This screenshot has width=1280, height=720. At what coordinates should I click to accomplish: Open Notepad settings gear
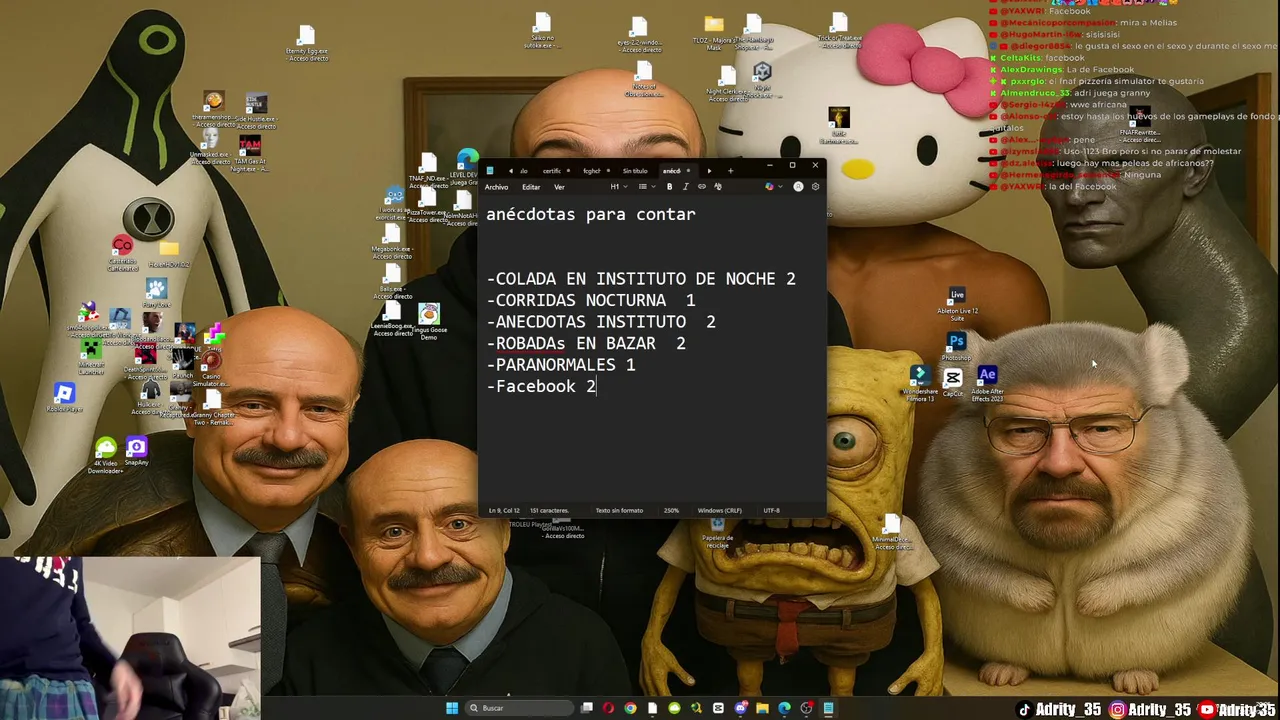(x=815, y=187)
